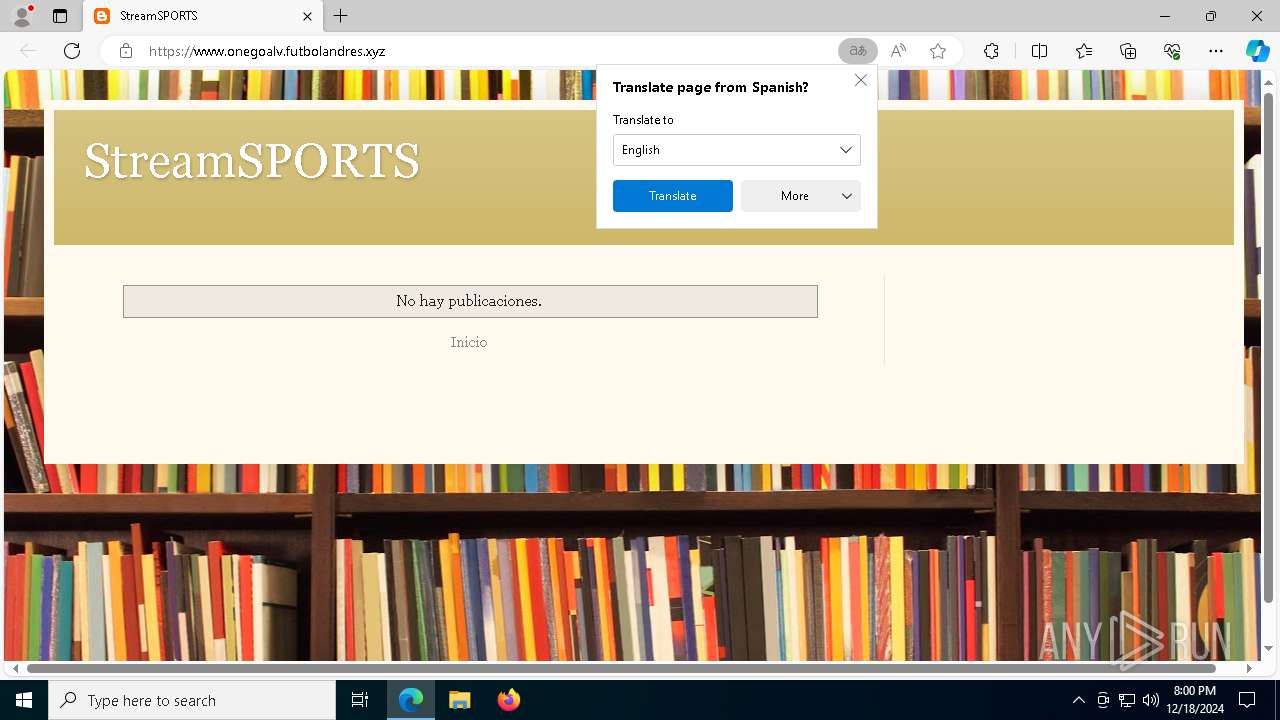Click the horizontal scrollbar thumb
1280x720 pixels.
click(x=621, y=668)
